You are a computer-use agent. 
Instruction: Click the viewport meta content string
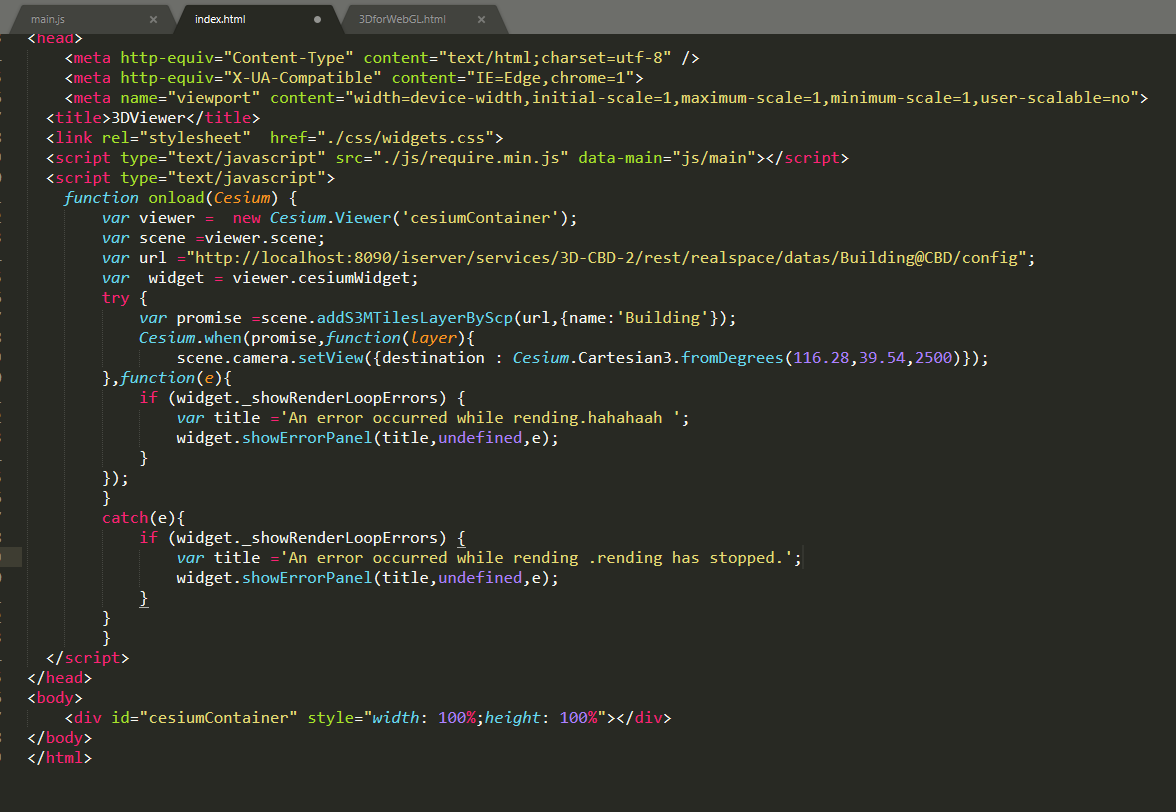(742, 98)
